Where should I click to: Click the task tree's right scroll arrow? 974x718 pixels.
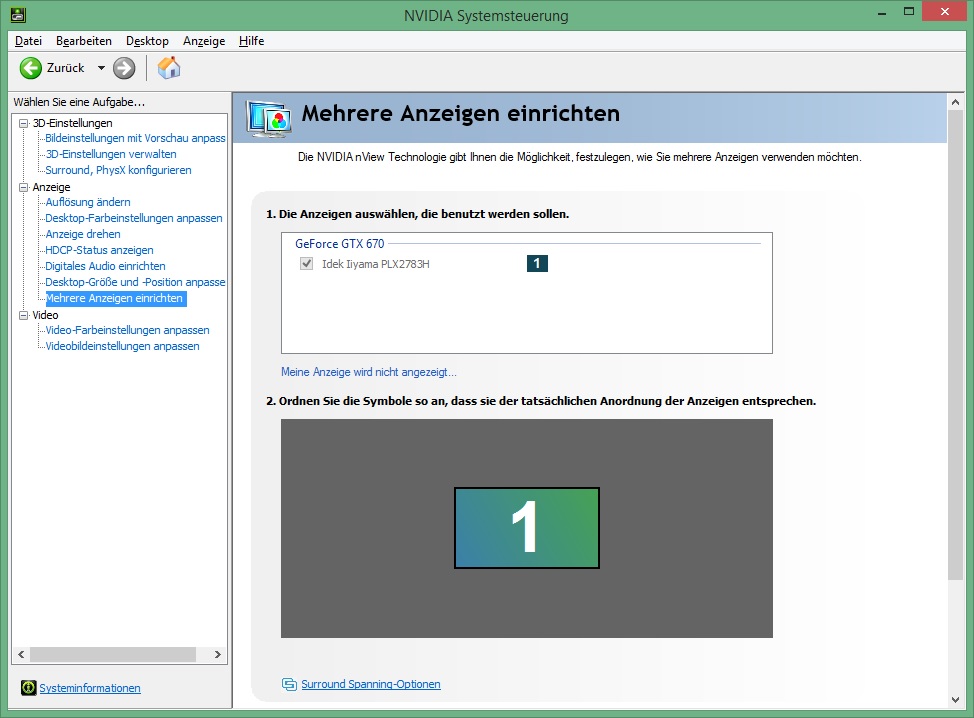tap(217, 654)
